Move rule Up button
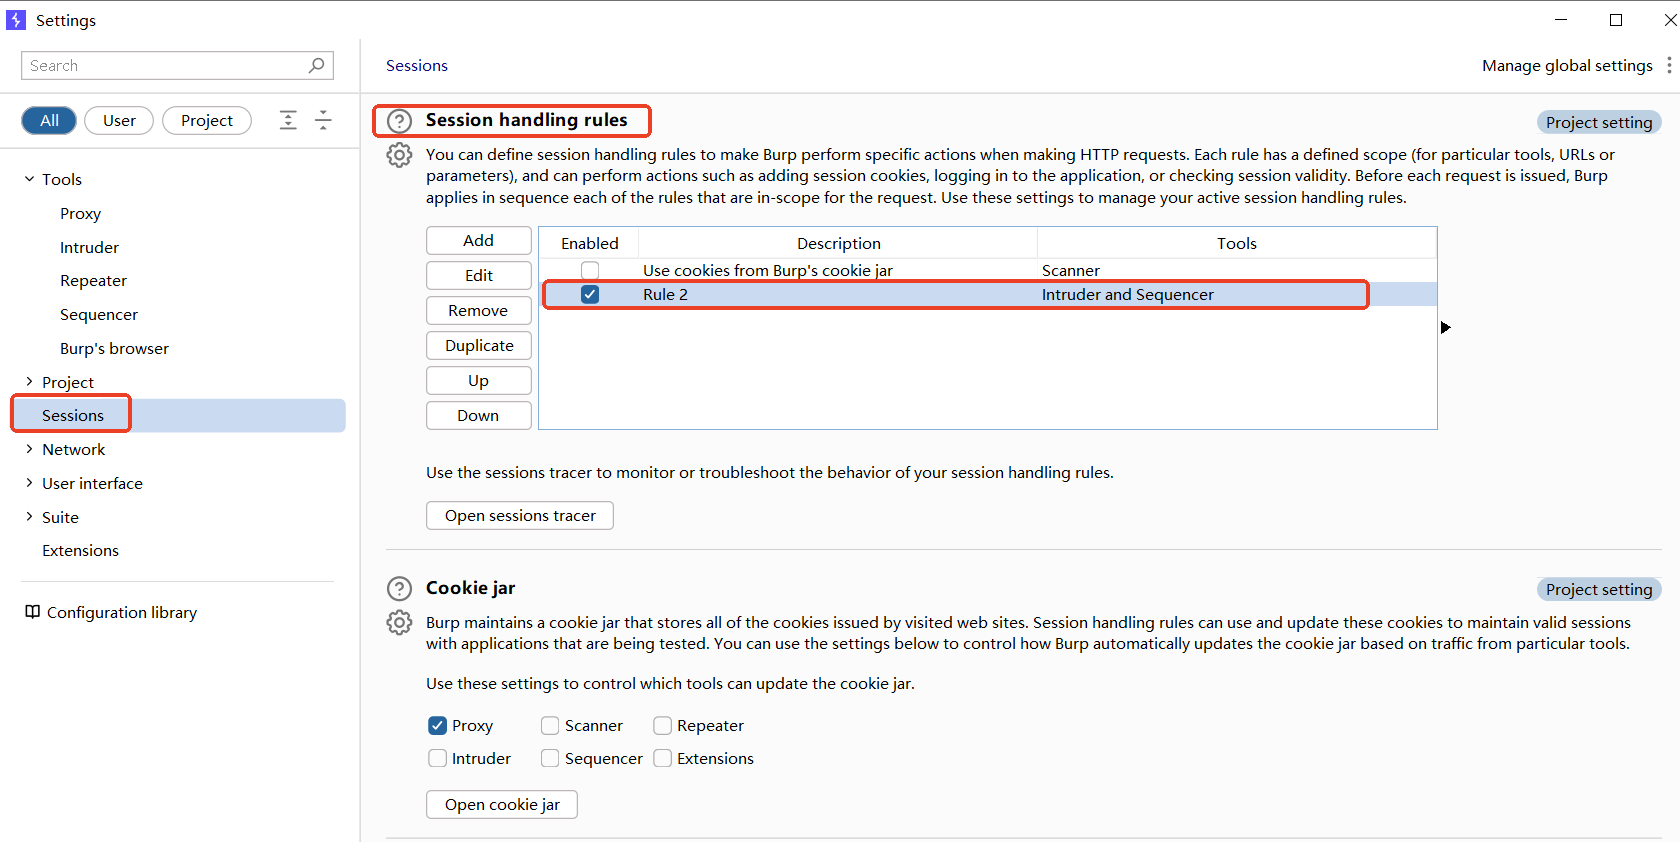The width and height of the screenshot is (1680, 842). [x=478, y=380]
